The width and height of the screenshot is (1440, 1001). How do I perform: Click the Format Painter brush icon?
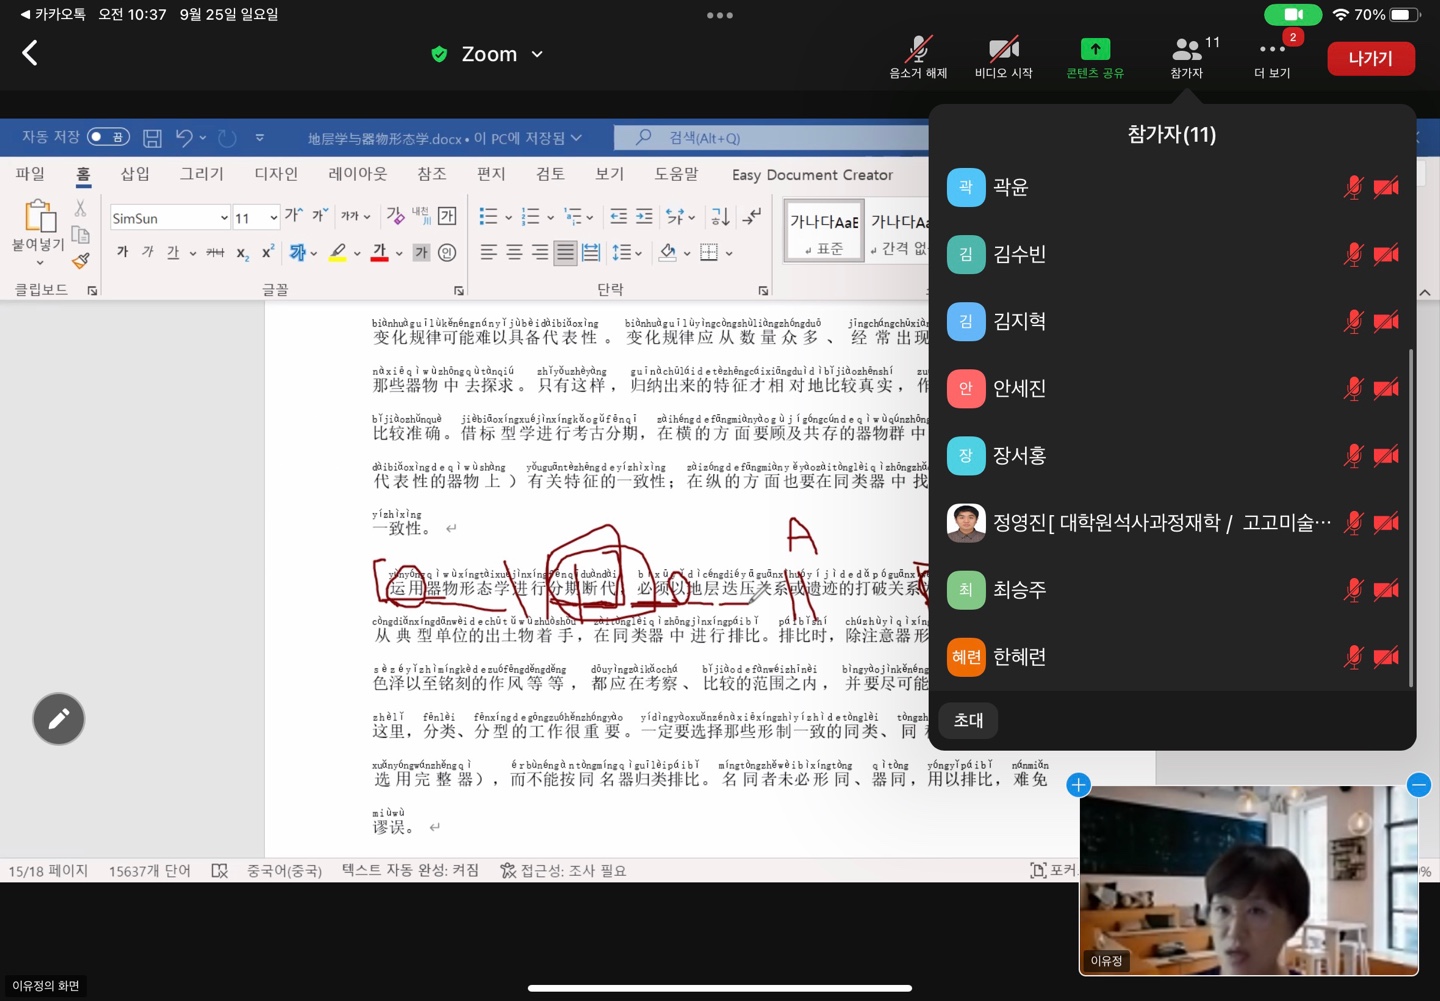(x=80, y=261)
